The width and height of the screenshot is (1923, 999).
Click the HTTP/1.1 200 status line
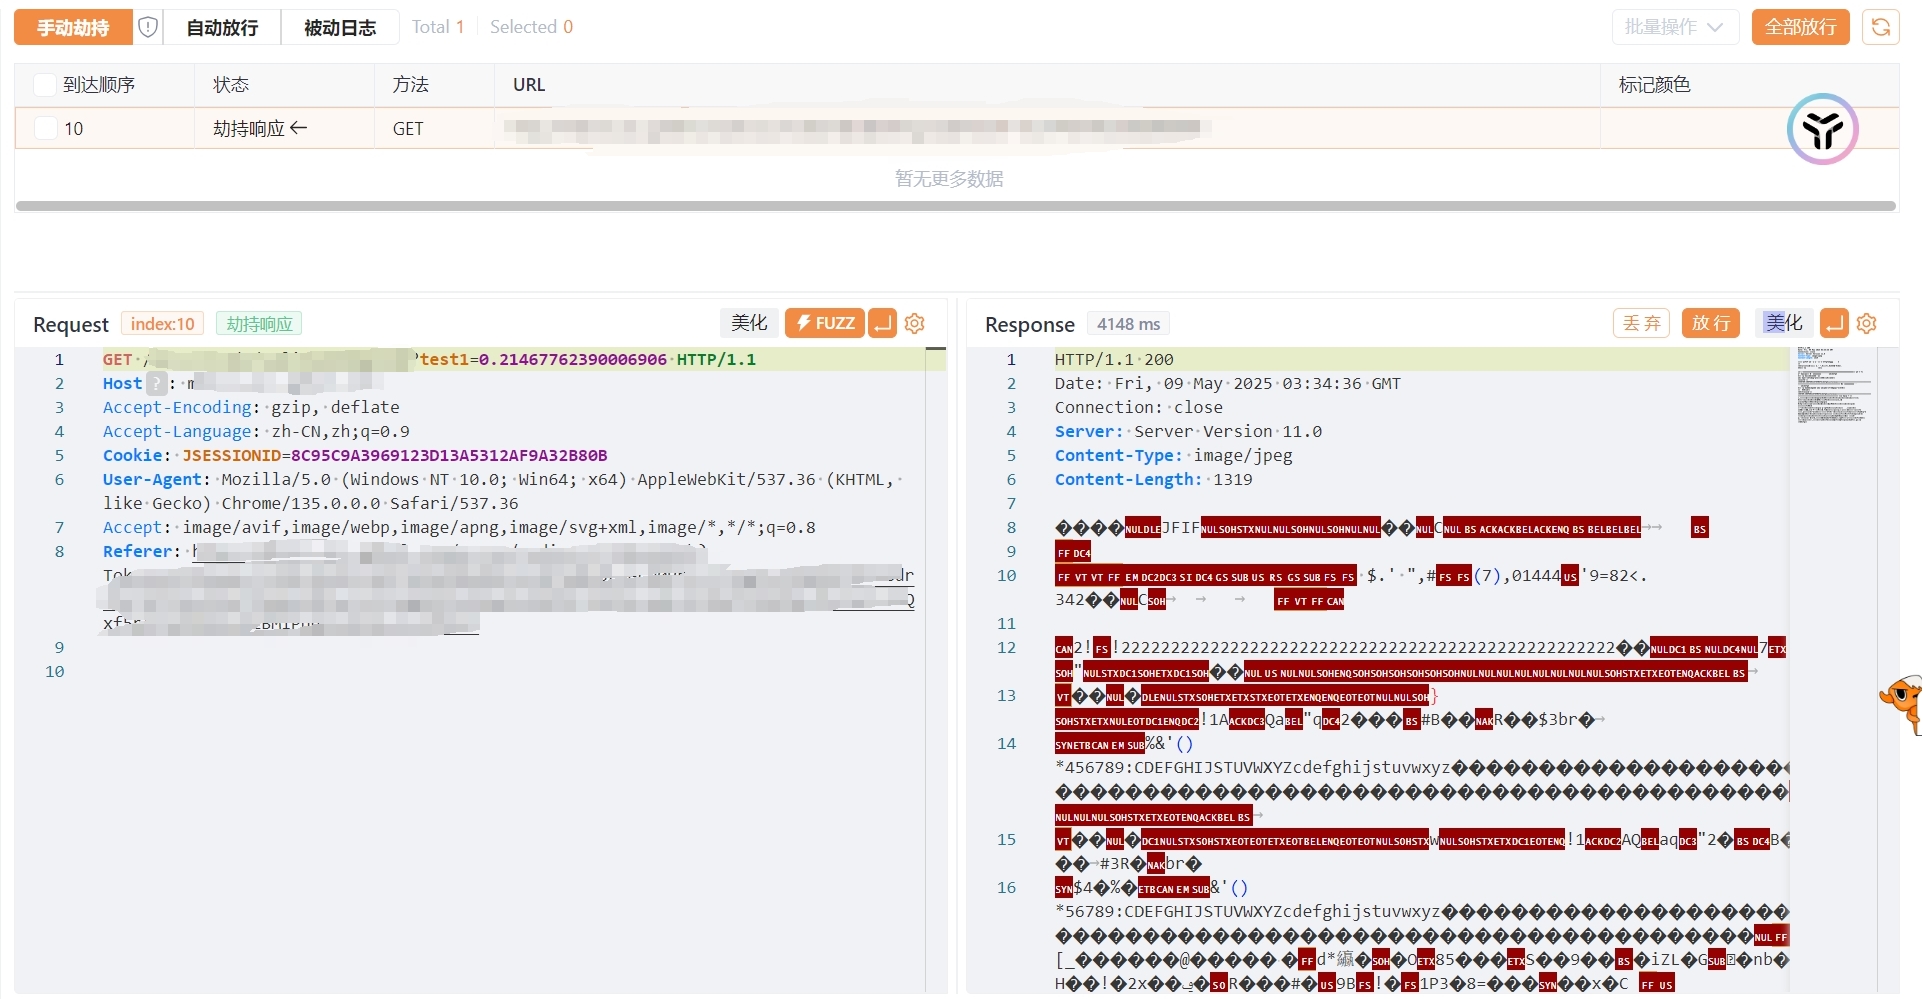(1114, 359)
